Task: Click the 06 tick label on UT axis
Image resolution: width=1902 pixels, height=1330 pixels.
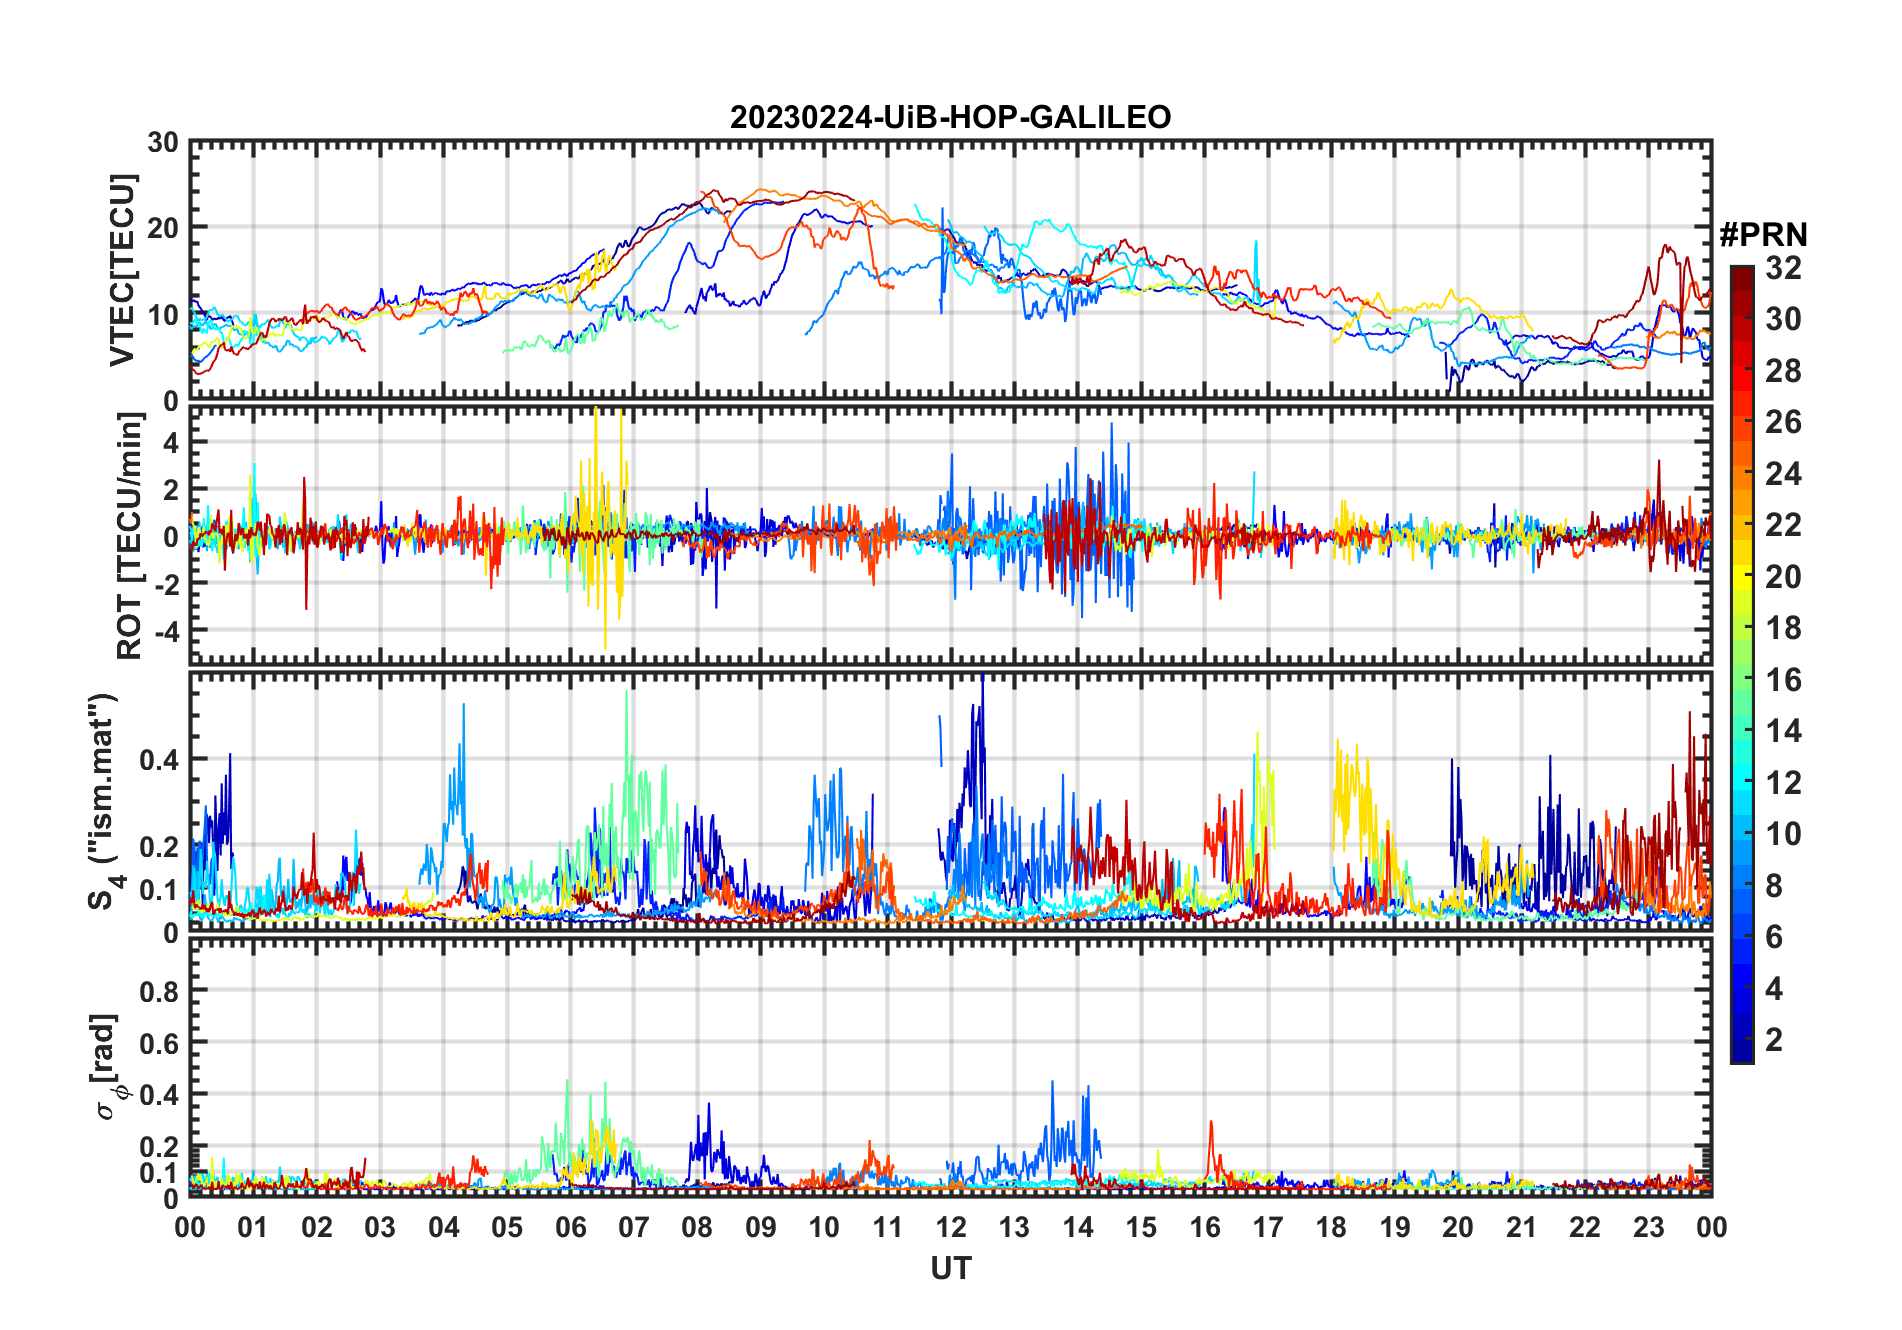Action: [570, 1227]
